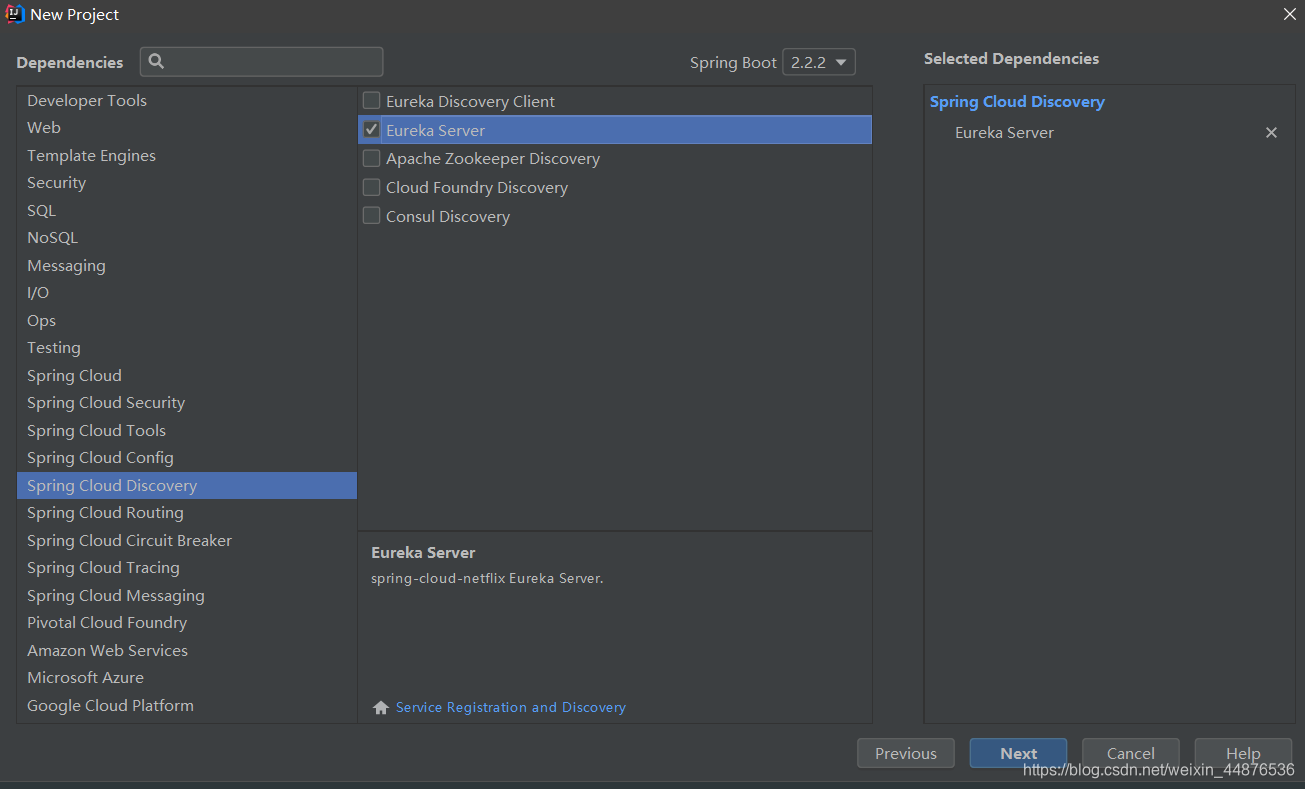Image resolution: width=1305 pixels, height=789 pixels.
Task: Click the IntelliJ logo in the title bar
Action: coord(15,14)
